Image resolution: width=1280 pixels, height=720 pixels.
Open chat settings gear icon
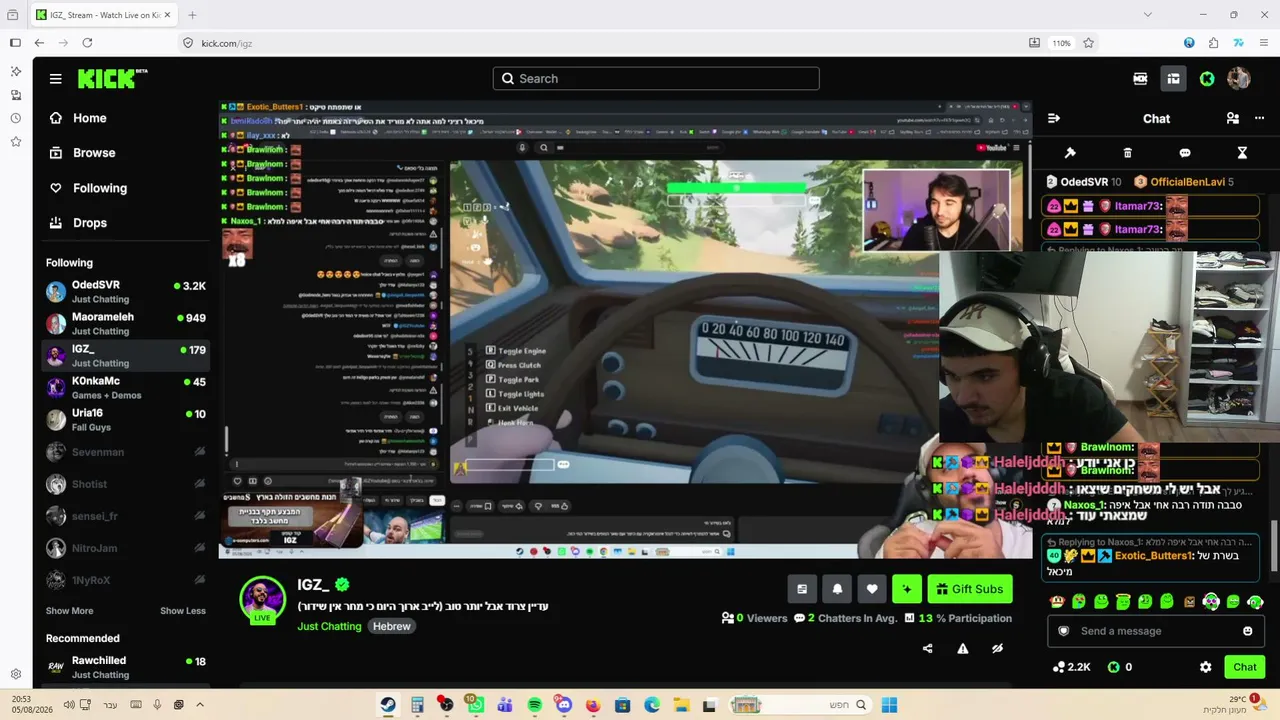[x=1205, y=667]
